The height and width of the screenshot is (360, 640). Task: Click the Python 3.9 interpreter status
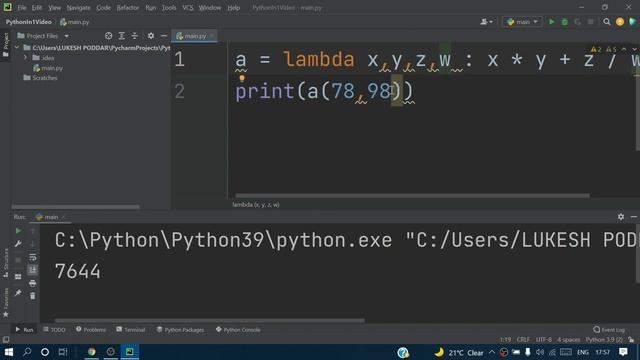(x=604, y=340)
